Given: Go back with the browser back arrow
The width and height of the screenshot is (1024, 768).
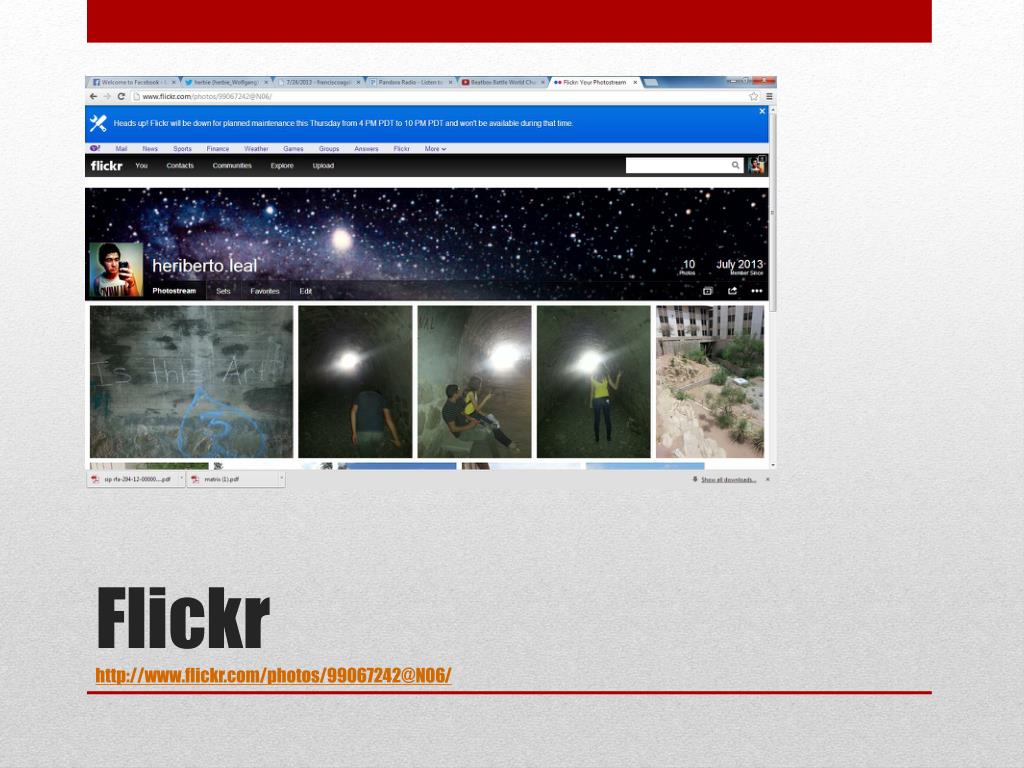Looking at the screenshot, I should (93, 96).
